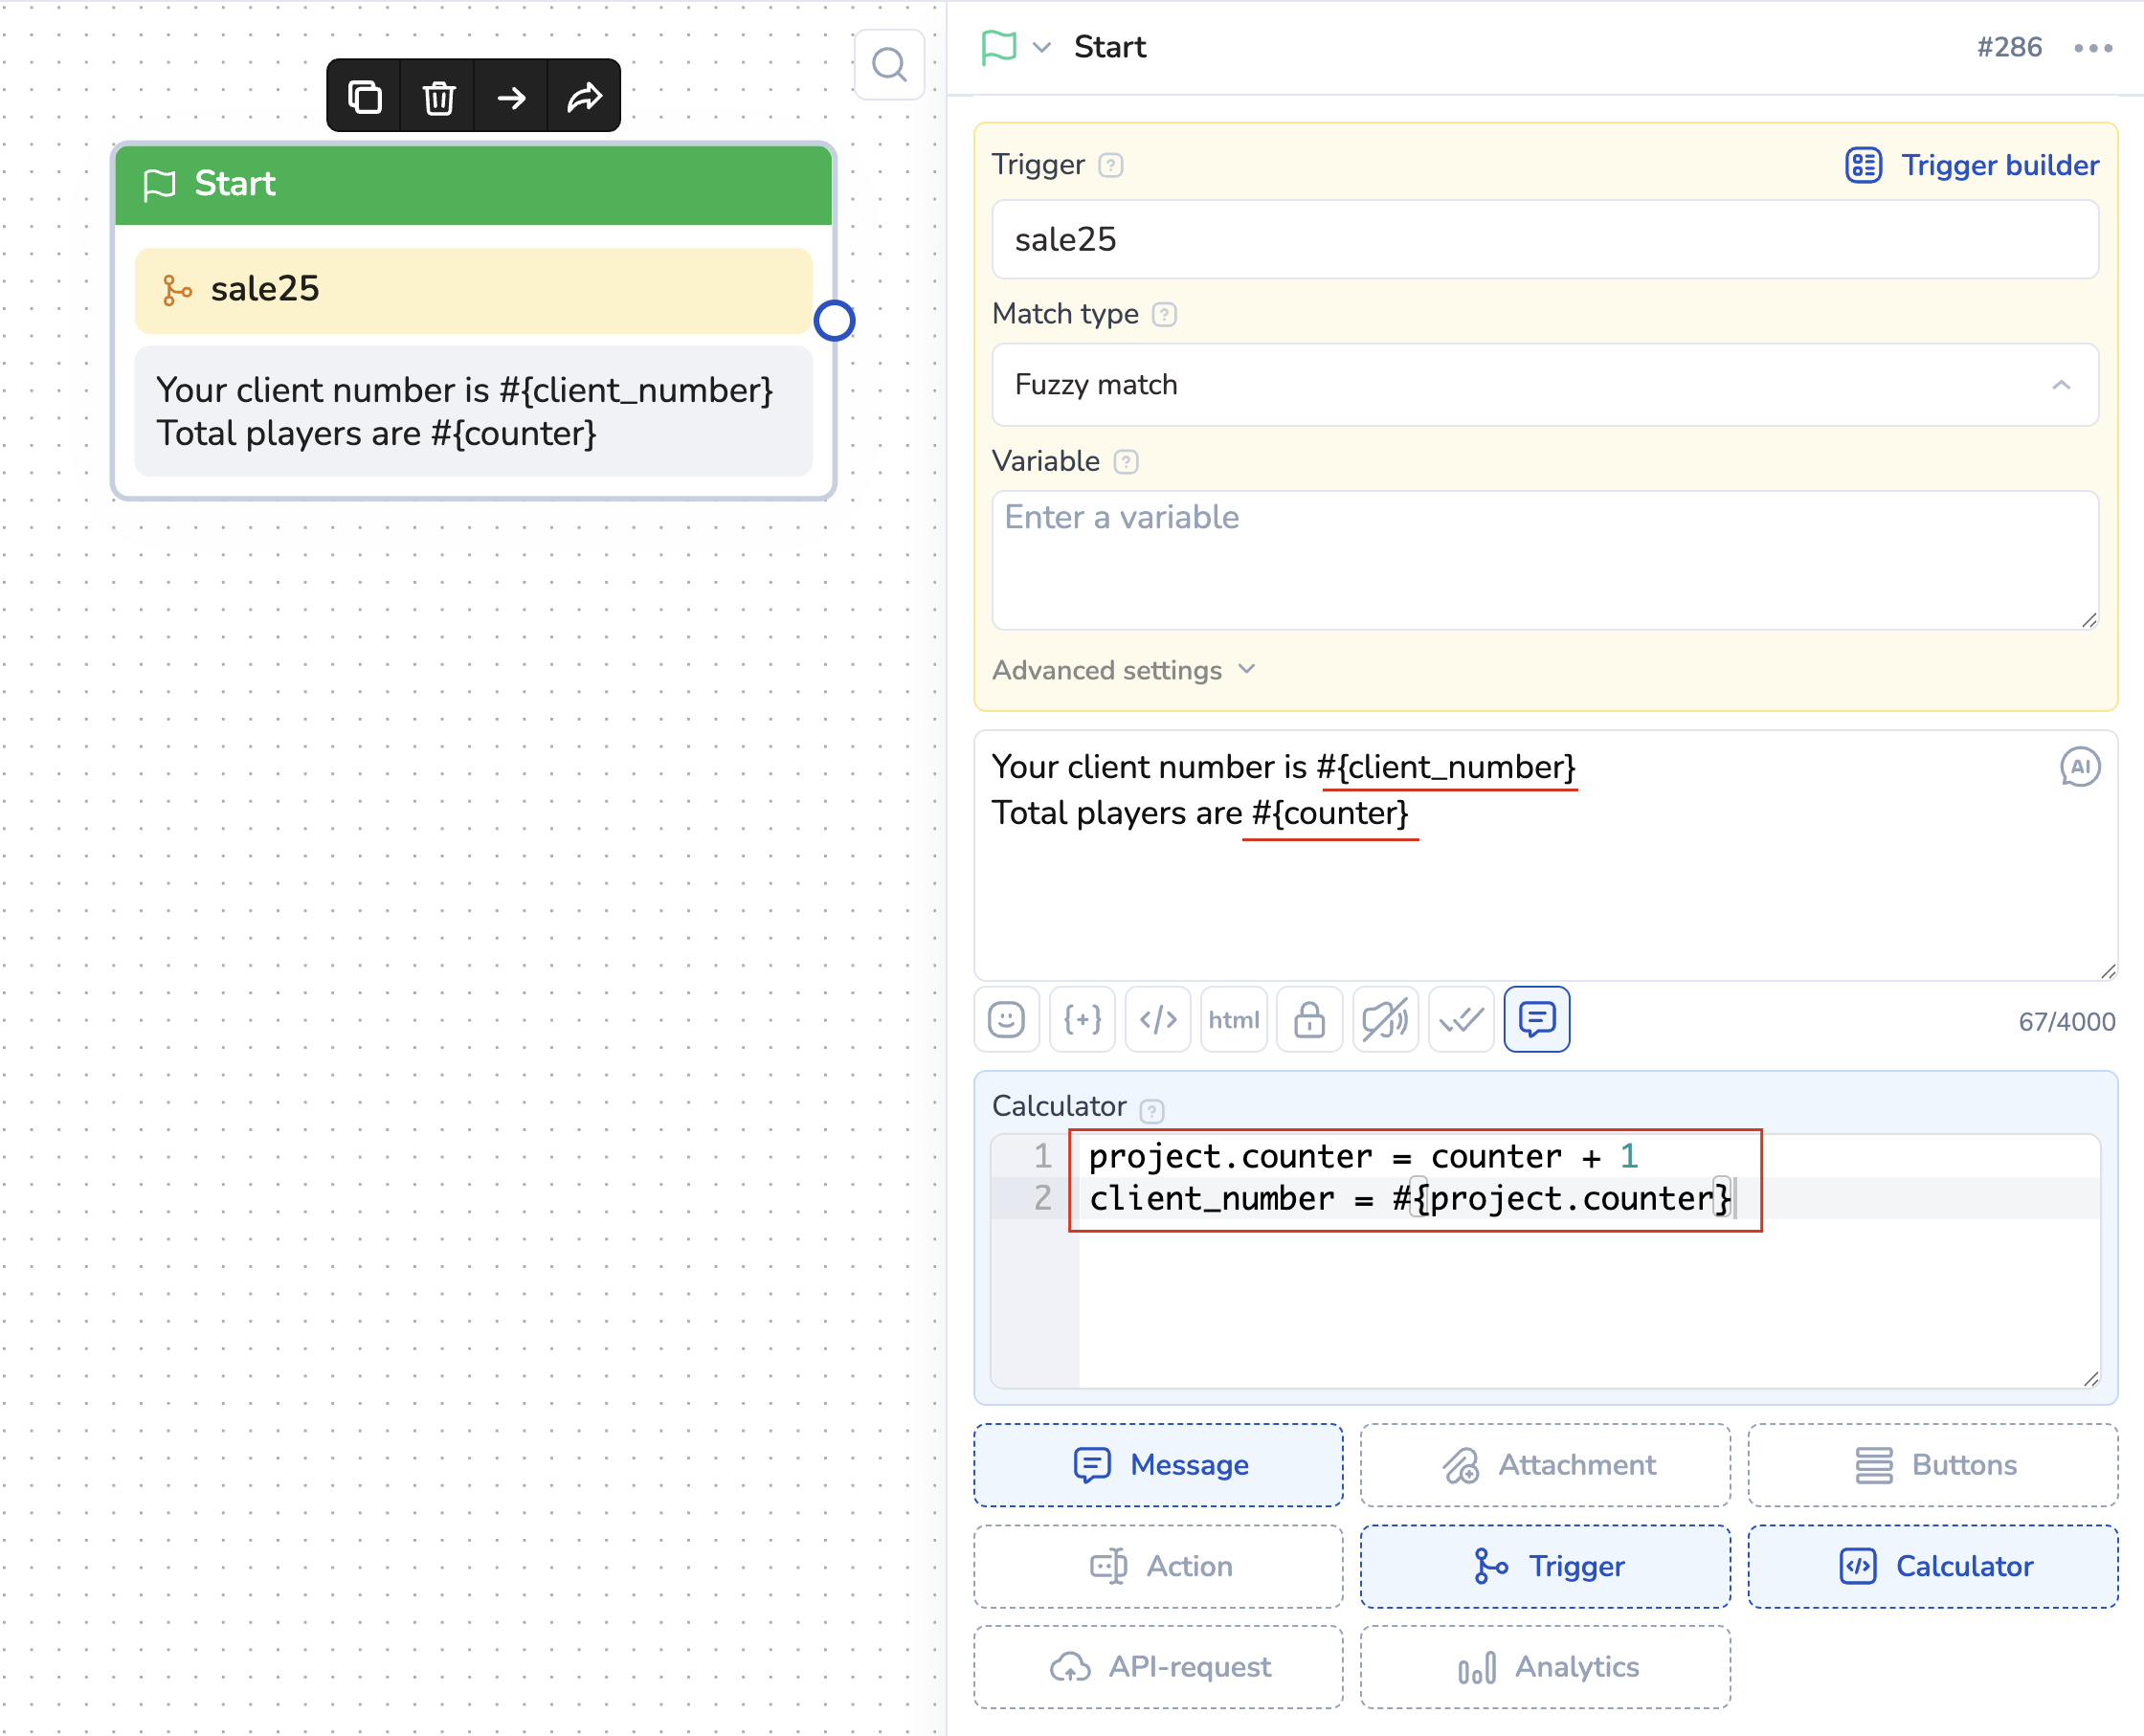Click the Enter a variable field
The width and height of the screenshot is (2144, 1736).
(x=1544, y=559)
